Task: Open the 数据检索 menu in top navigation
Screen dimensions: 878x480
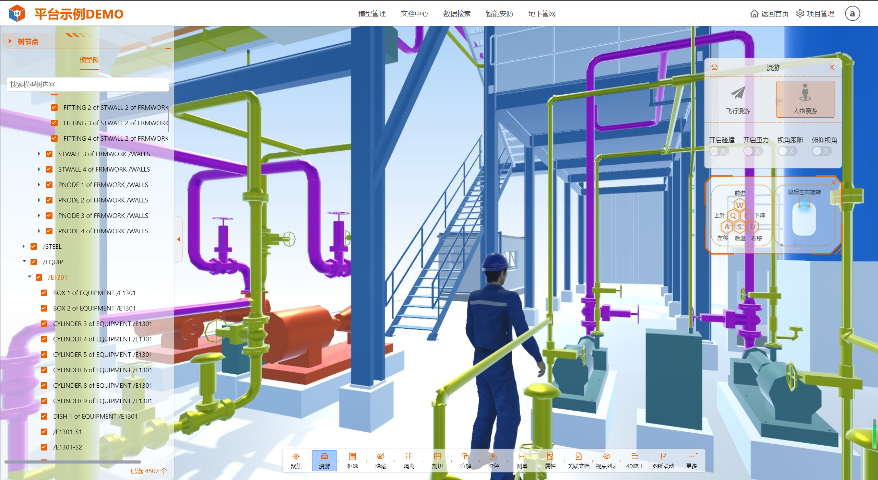Action: pyautogui.click(x=457, y=14)
